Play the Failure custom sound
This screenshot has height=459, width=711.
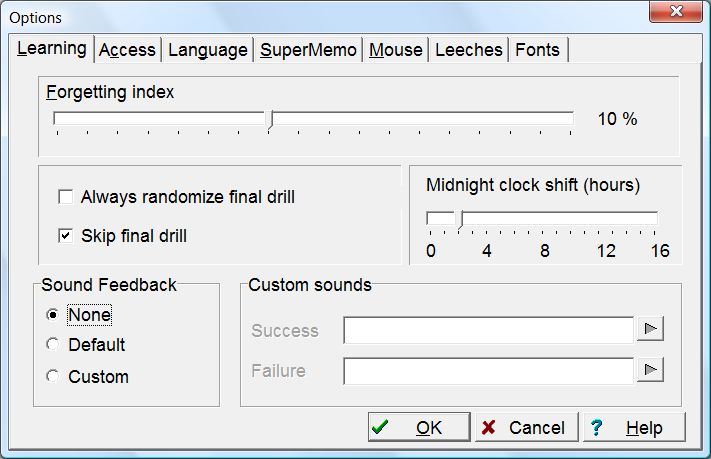pyautogui.click(x=650, y=371)
